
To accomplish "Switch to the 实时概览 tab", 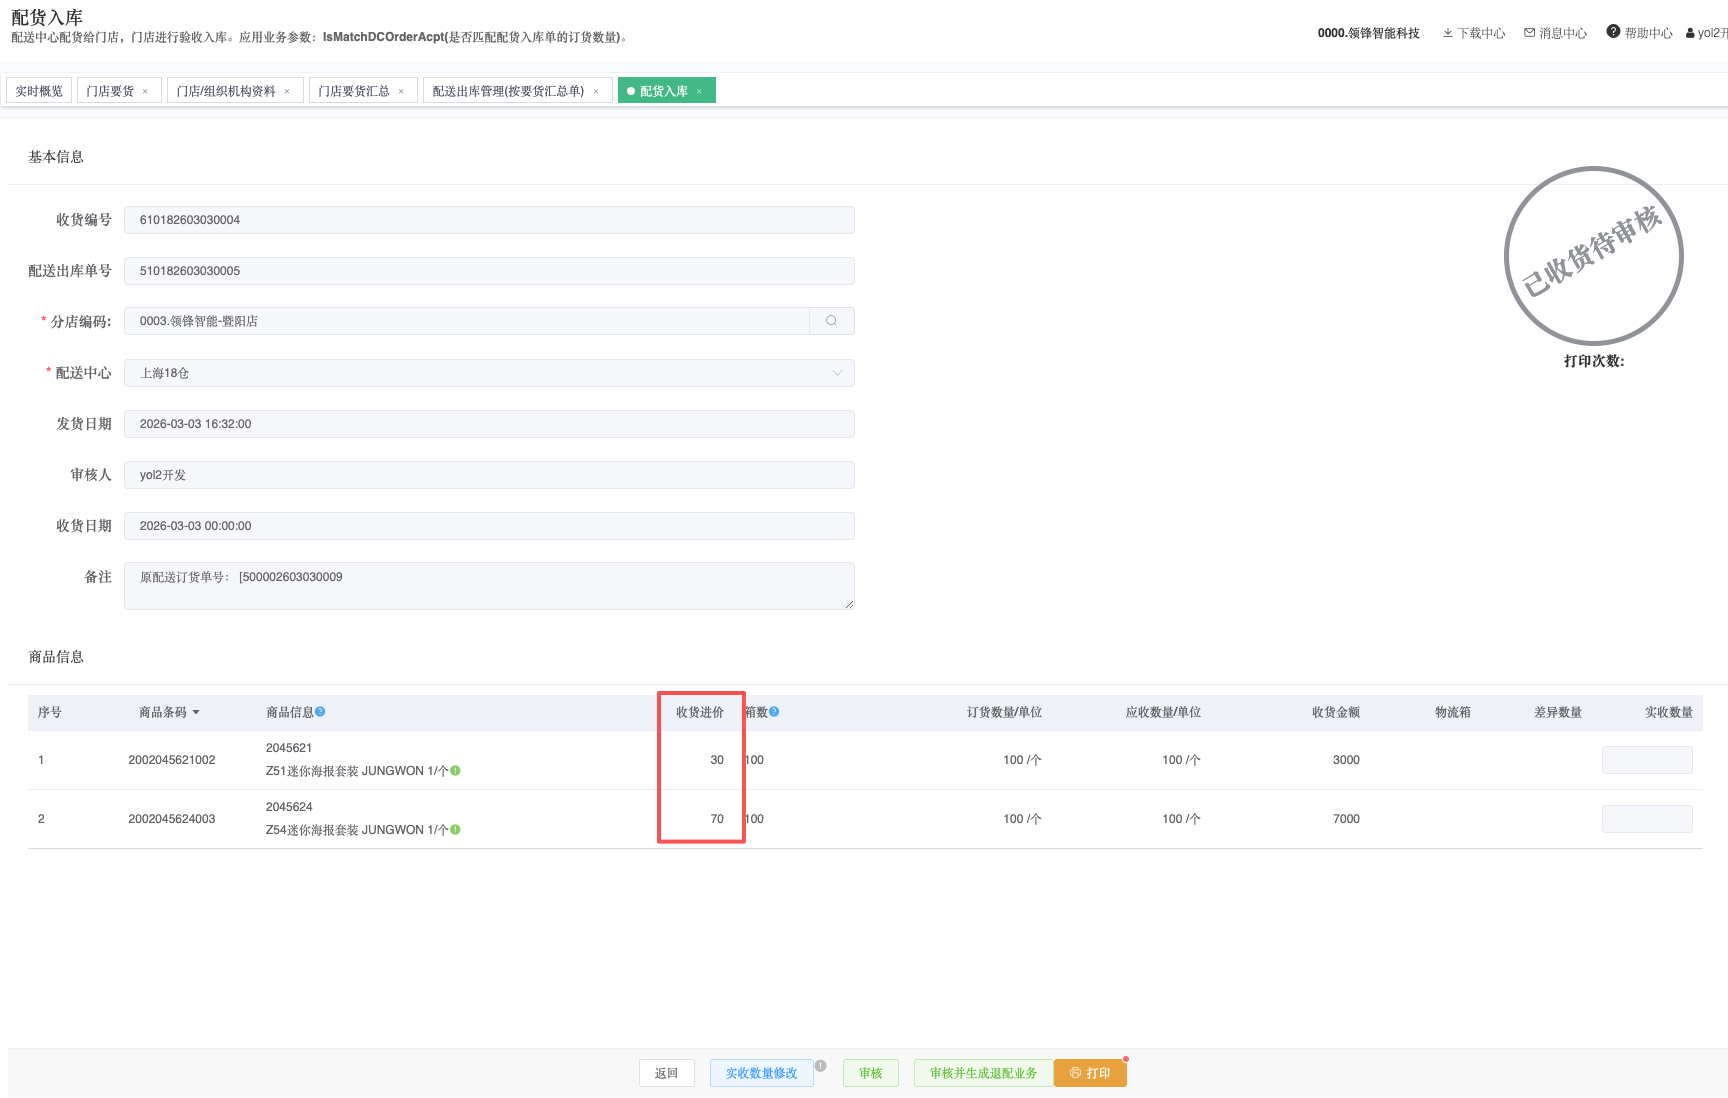I will coord(39,91).
